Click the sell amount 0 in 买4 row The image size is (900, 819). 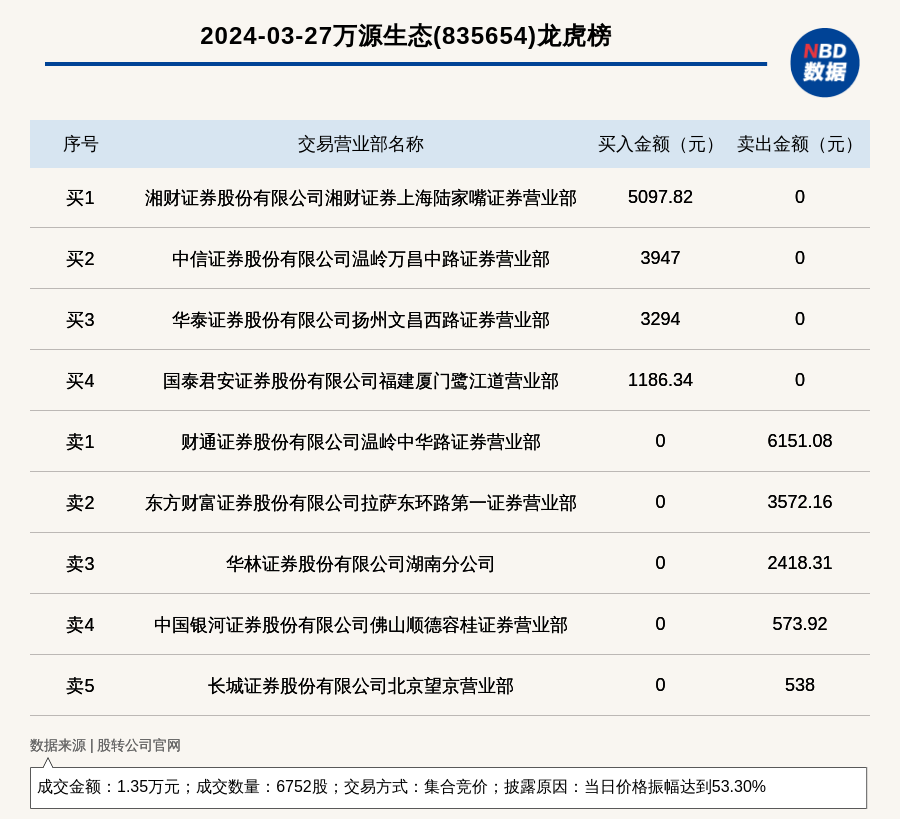coord(800,380)
